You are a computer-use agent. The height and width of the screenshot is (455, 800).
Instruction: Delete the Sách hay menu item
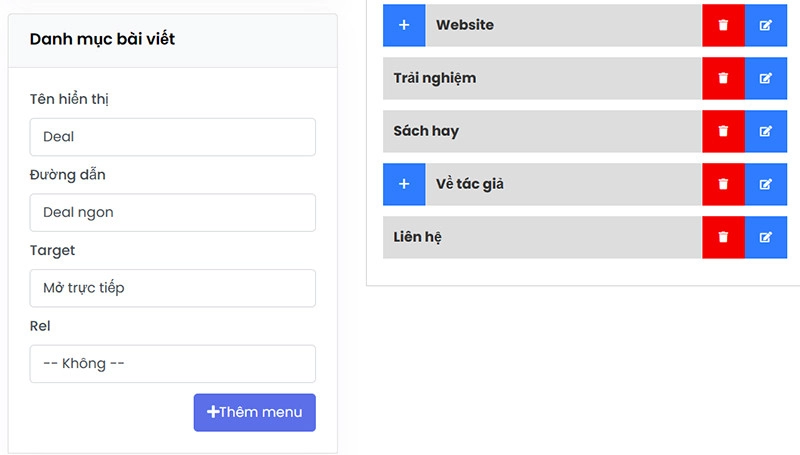pyautogui.click(x=723, y=131)
